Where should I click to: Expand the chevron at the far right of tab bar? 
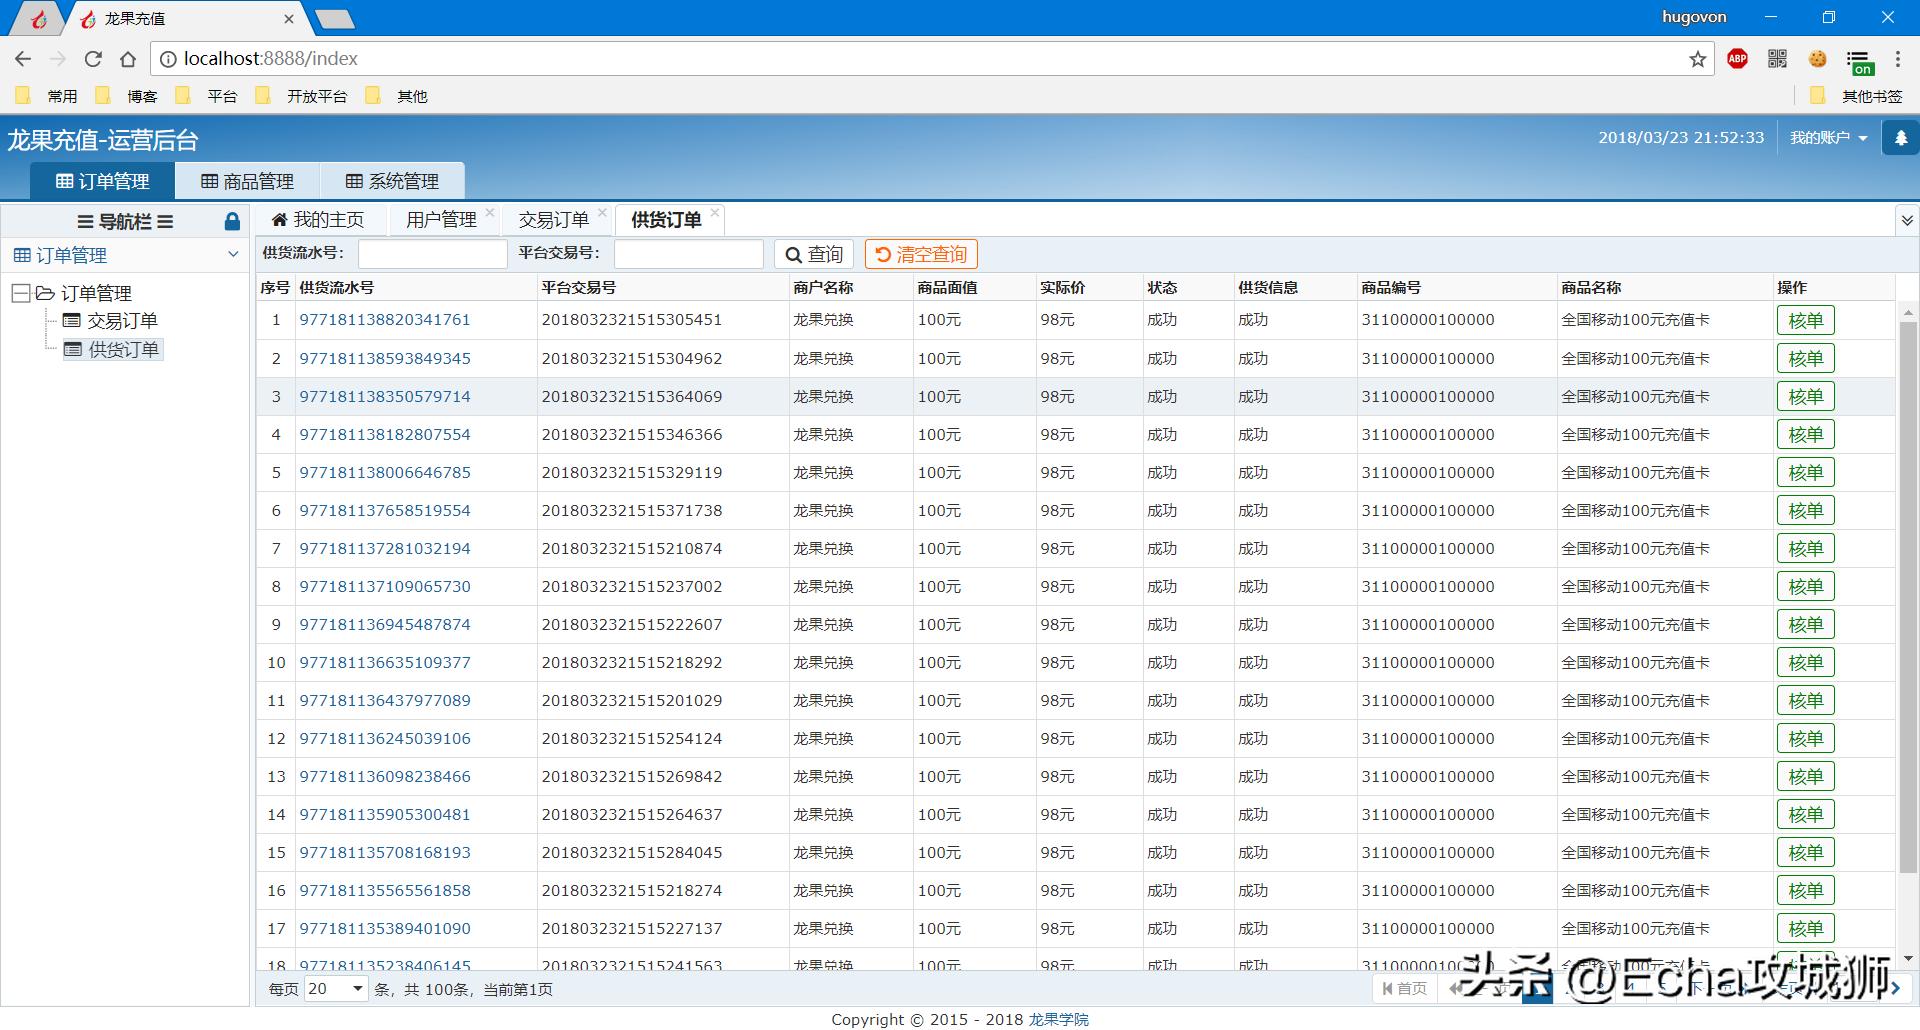point(1907,220)
